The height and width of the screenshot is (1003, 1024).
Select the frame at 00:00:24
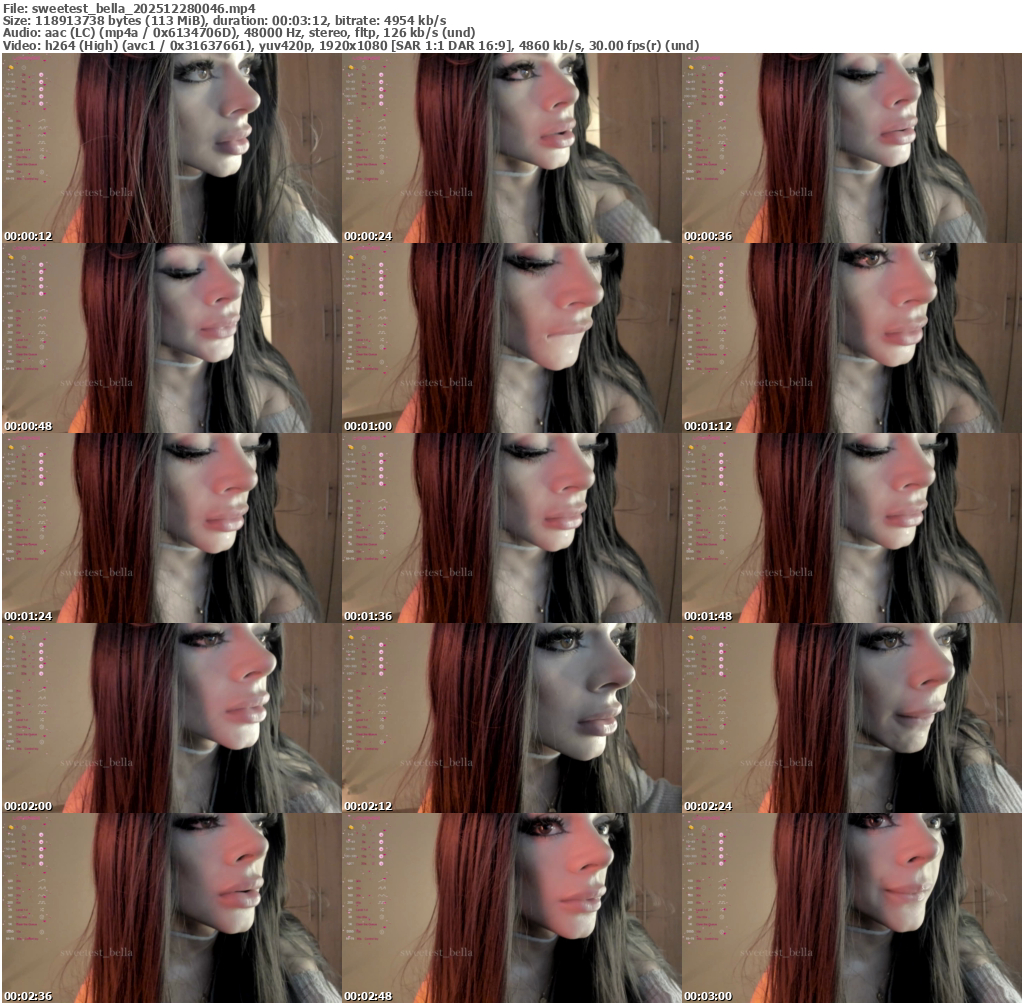coord(511,148)
